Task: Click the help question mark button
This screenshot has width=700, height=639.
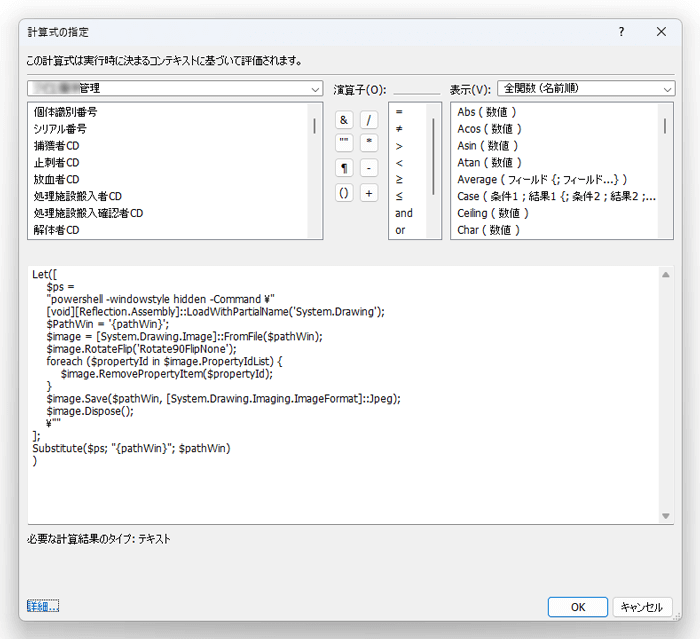Action: point(621,32)
